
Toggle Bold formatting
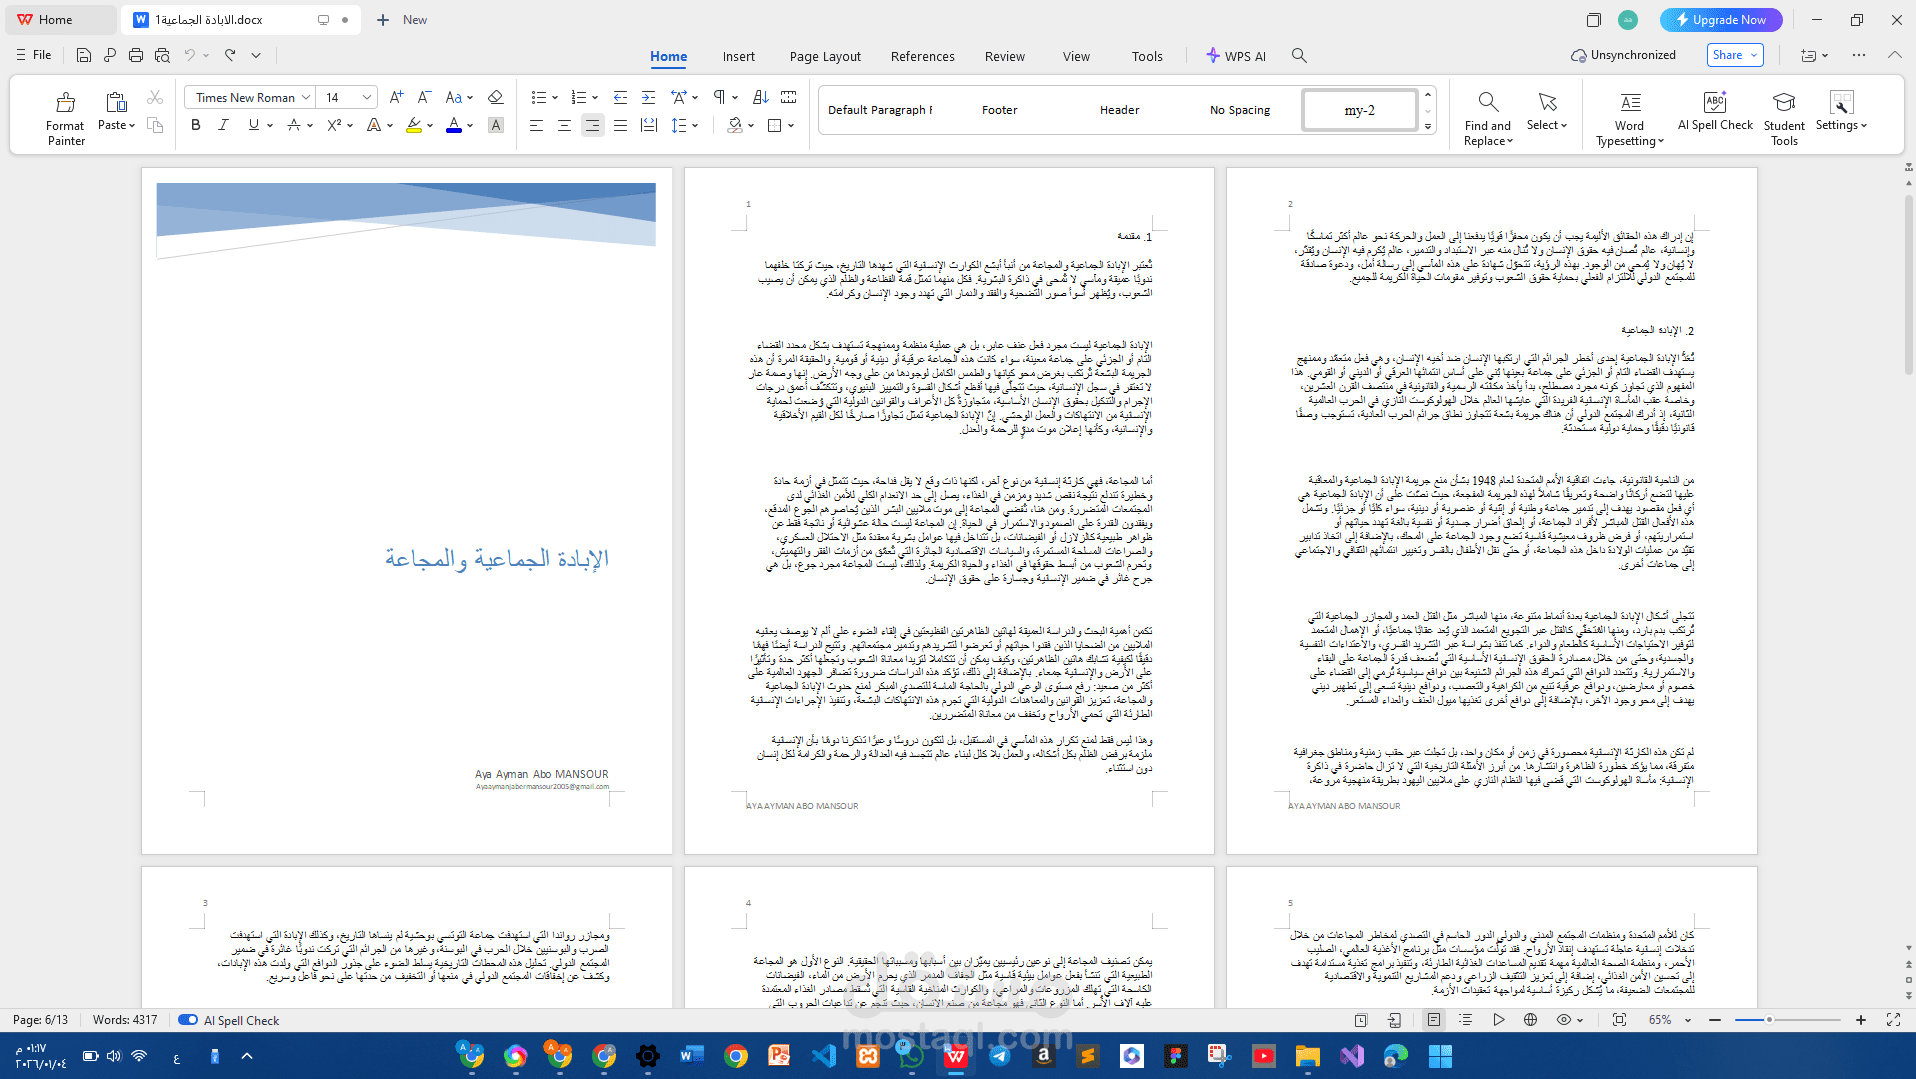[x=195, y=125]
